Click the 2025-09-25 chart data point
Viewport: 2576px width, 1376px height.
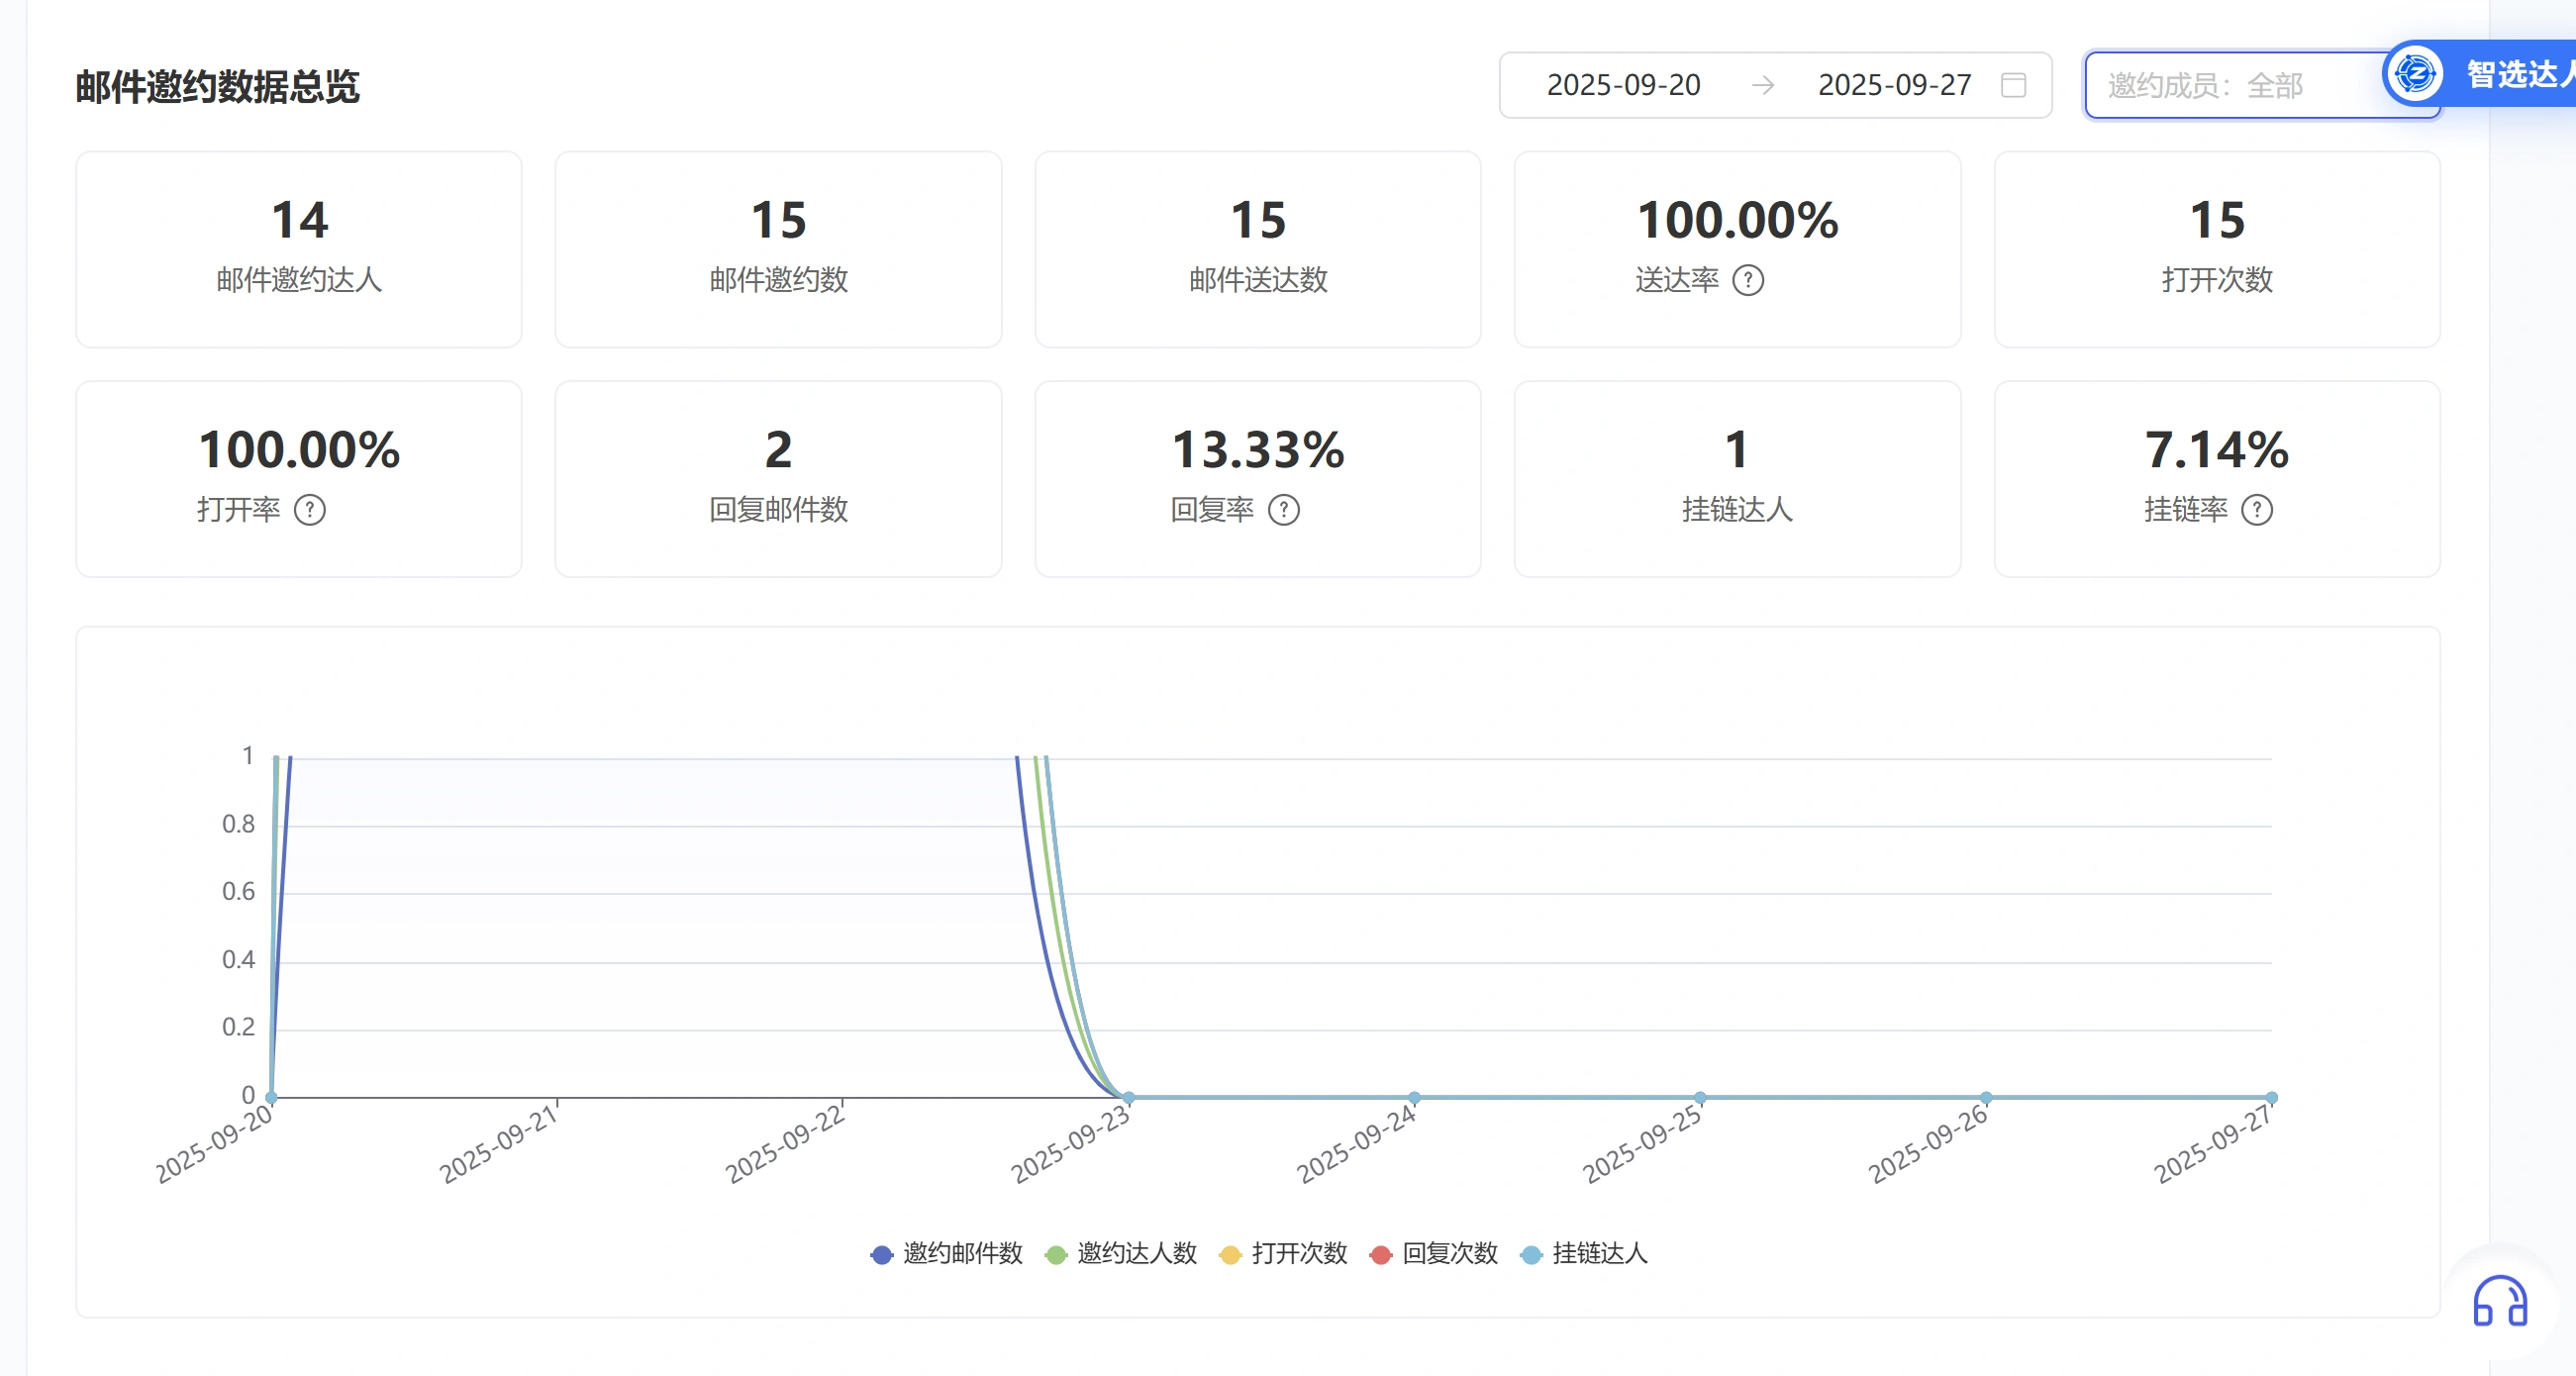tap(1700, 1097)
